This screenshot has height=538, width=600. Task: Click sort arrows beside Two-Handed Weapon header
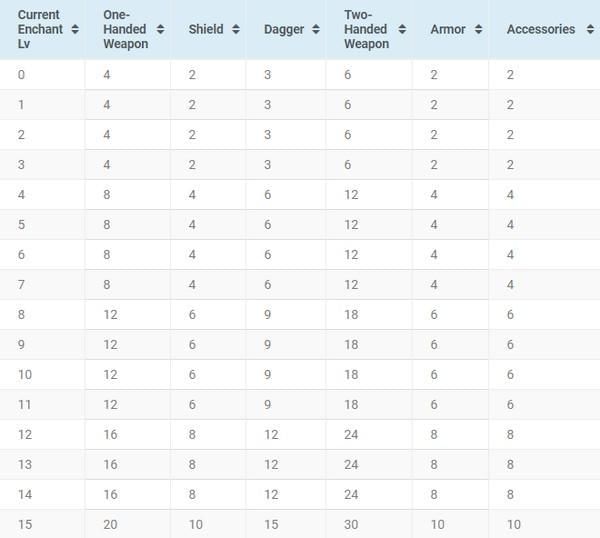pyautogui.click(x=401, y=30)
